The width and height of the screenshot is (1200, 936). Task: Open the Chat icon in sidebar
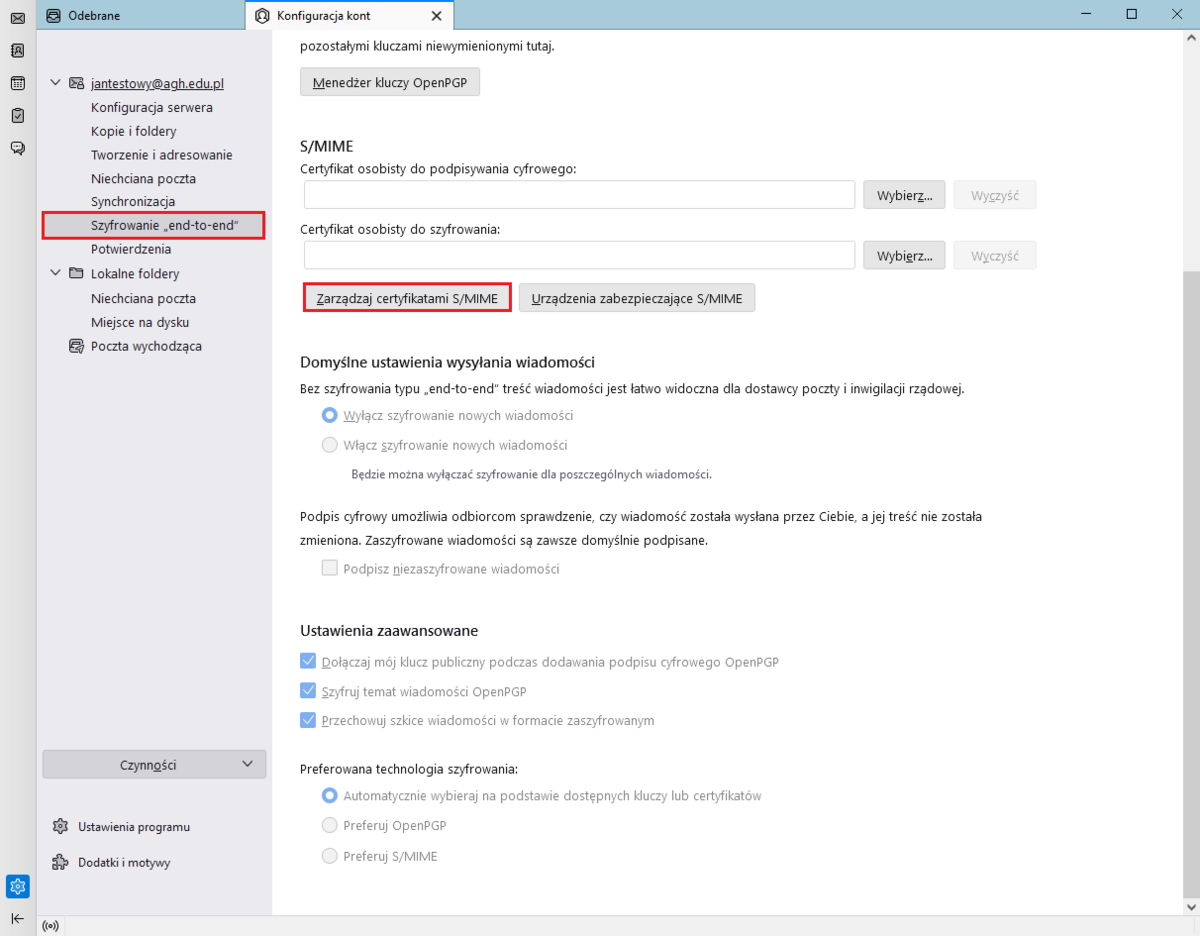17,148
